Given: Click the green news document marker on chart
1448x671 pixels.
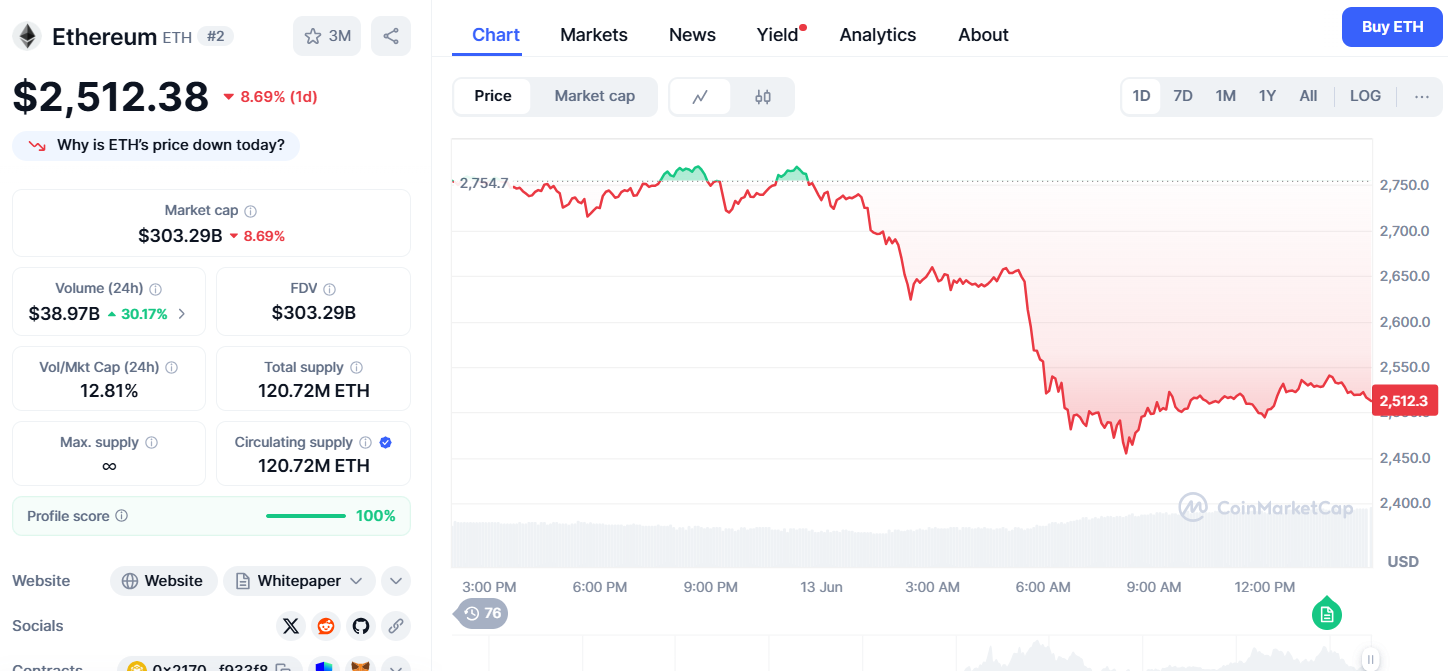Looking at the screenshot, I should tap(1326, 614).
